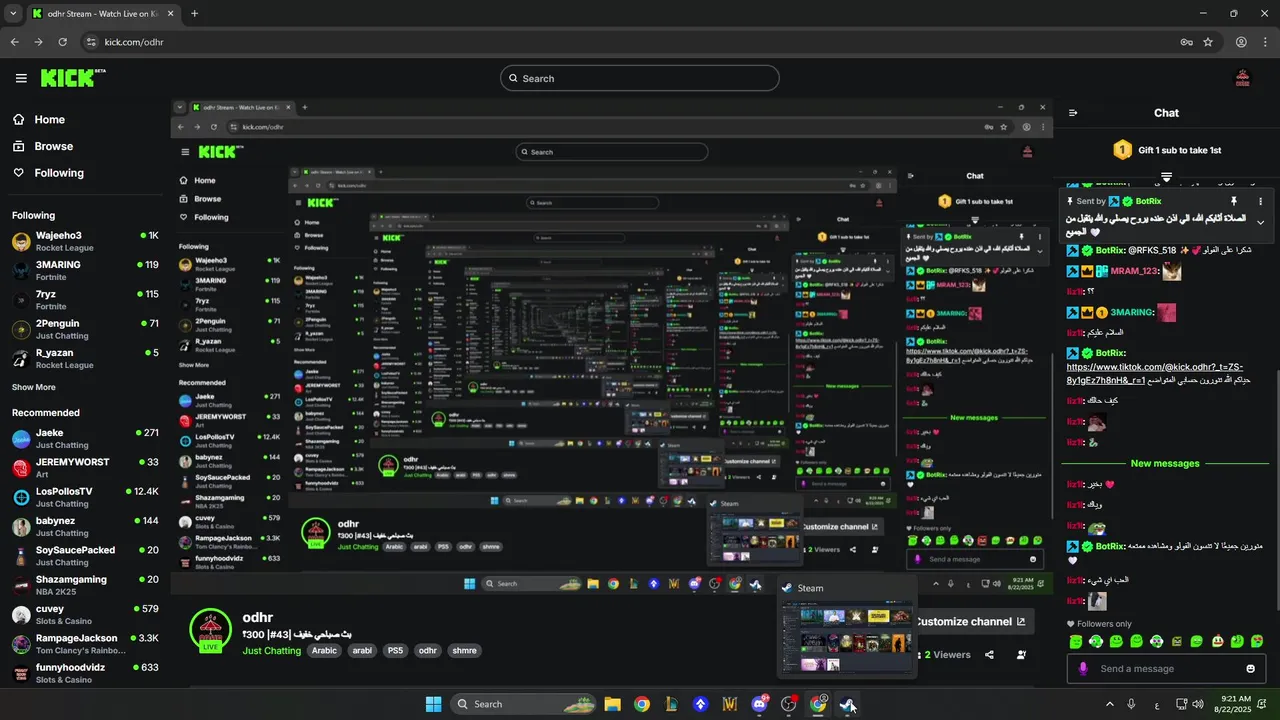The width and height of the screenshot is (1280, 720).
Task: Open Chrome three-dot menu
Action: coord(1265,42)
